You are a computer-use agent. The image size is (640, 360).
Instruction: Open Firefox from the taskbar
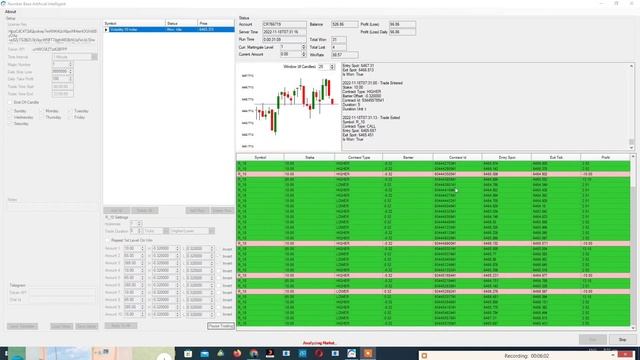pyautogui.click(x=237, y=353)
